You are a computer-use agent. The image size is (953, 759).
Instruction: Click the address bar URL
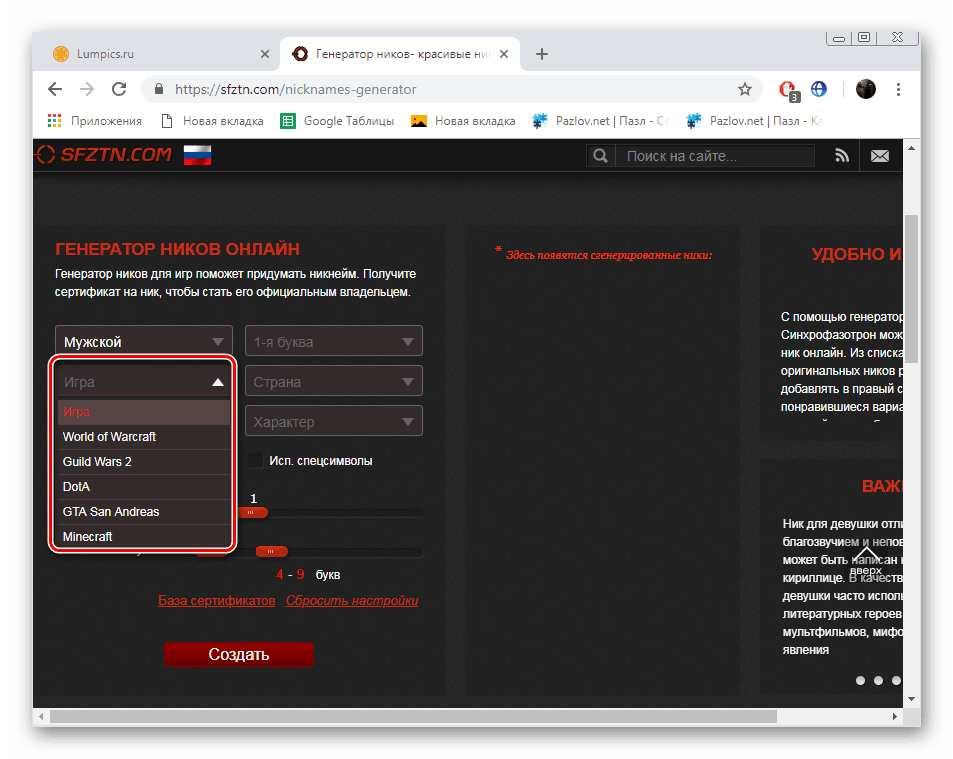295,89
